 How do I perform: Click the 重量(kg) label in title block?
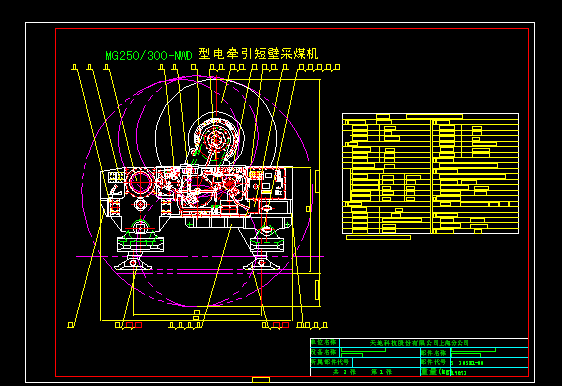click(436, 372)
